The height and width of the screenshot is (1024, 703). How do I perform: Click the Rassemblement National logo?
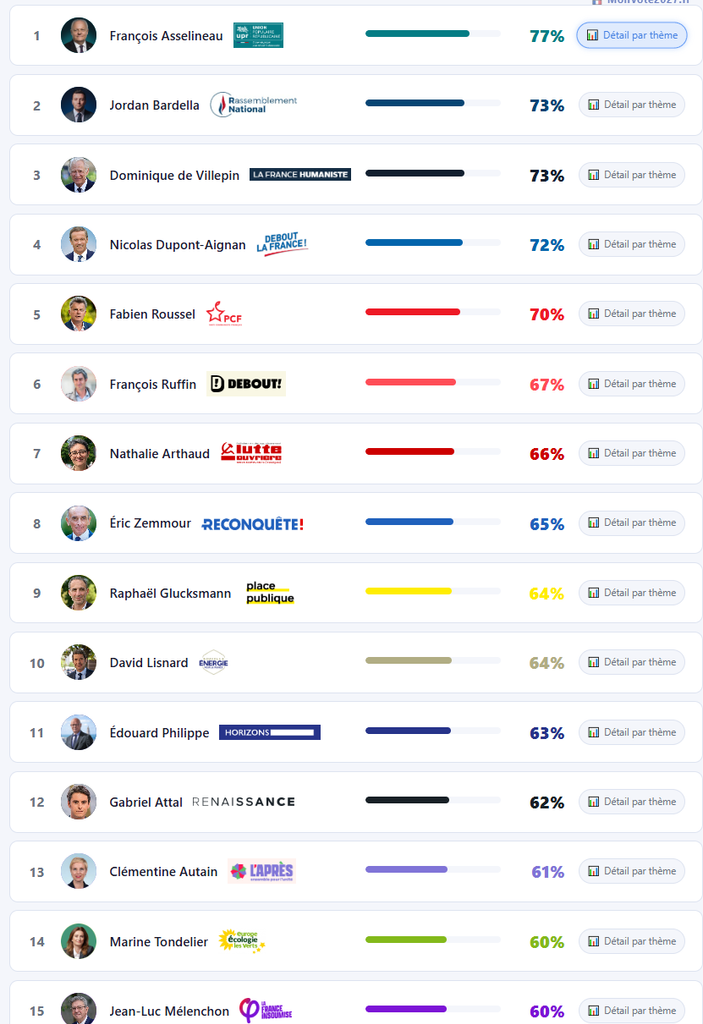point(254,105)
